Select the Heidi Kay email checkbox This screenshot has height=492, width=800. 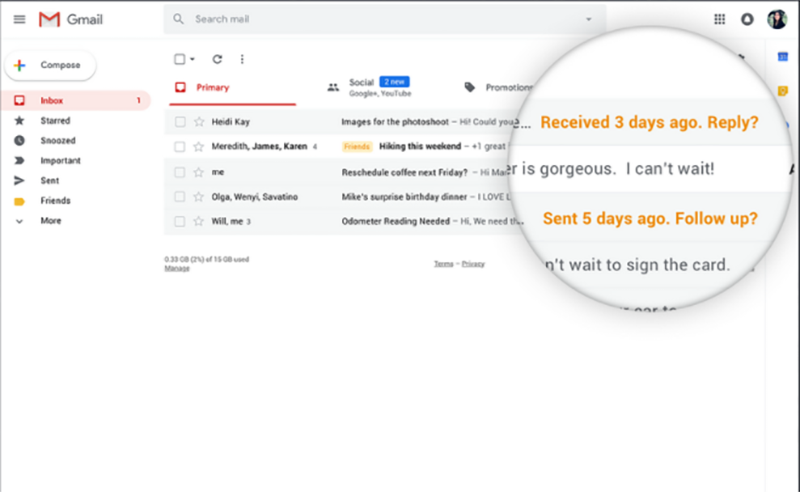click(x=180, y=121)
